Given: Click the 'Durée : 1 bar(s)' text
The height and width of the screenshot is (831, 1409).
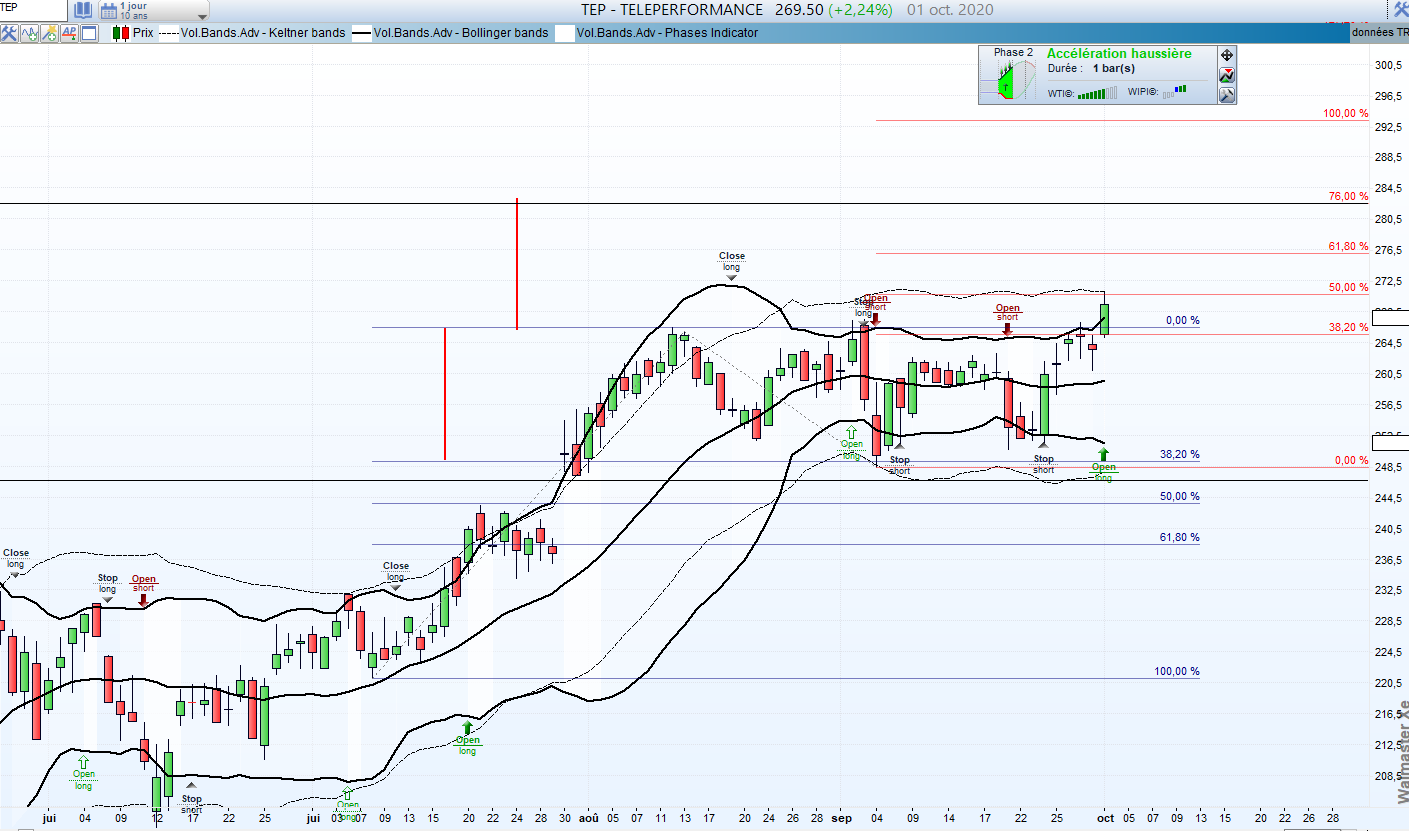Looking at the screenshot, I should (x=1091, y=69).
